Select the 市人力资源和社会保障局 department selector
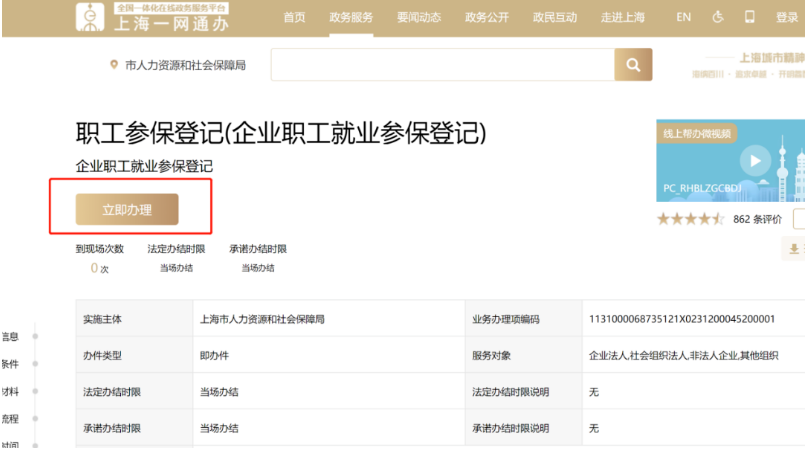This screenshot has width=810, height=452. [x=185, y=65]
